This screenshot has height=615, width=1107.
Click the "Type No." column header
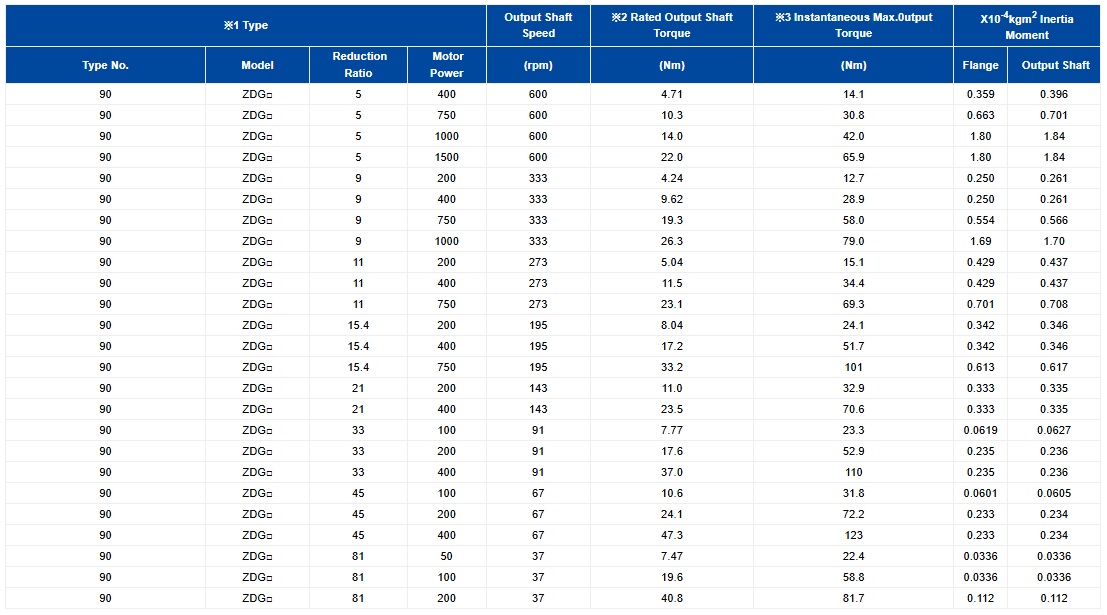coord(105,65)
